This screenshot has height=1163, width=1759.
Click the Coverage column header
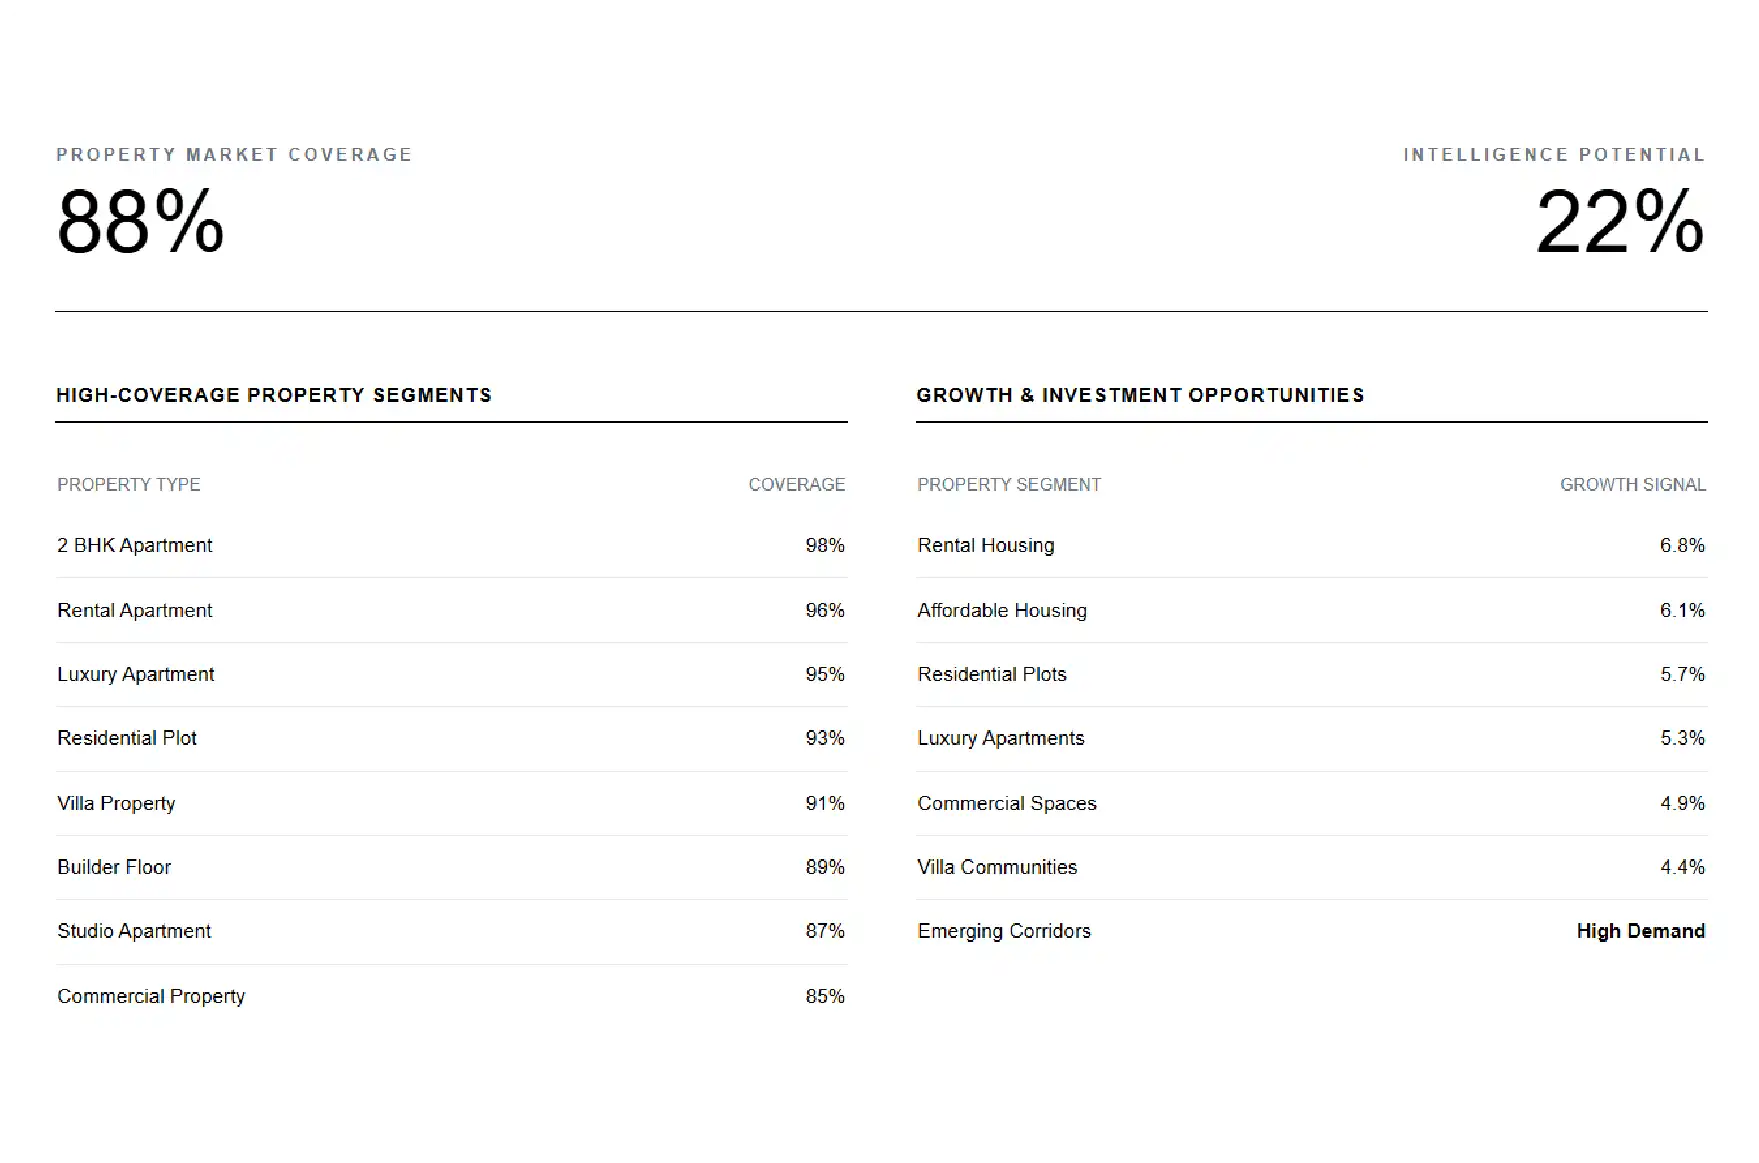(797, 485)
